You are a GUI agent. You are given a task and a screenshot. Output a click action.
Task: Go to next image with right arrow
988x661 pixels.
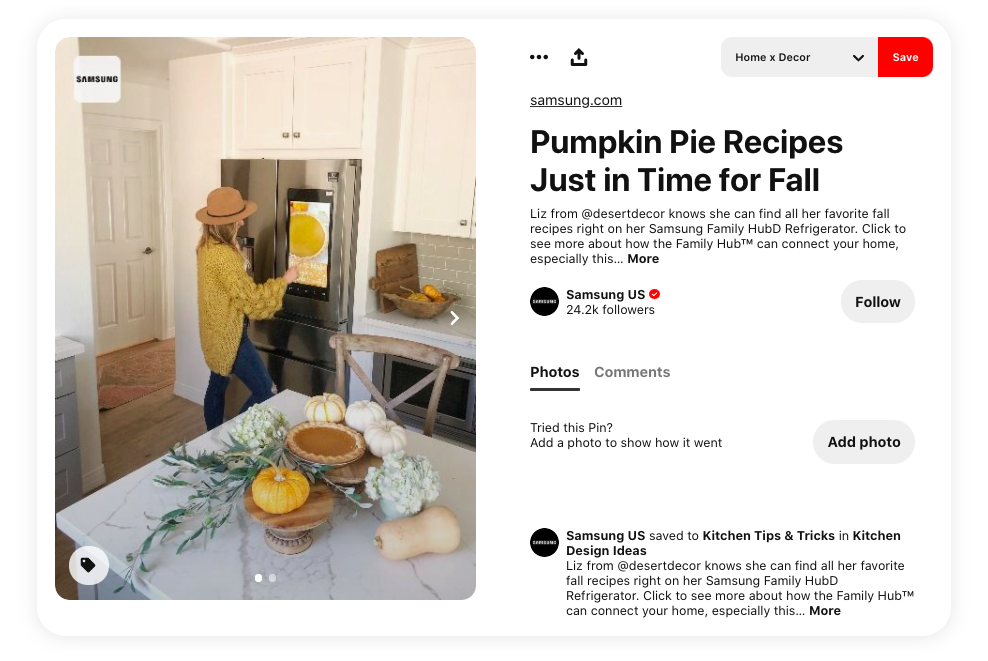point(454,318)
